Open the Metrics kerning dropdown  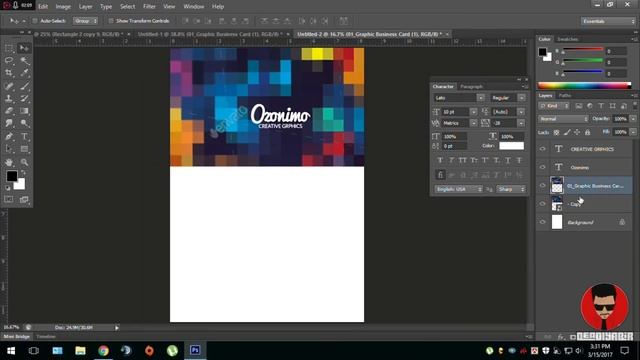pyautogui.click(x=473, y=123)
